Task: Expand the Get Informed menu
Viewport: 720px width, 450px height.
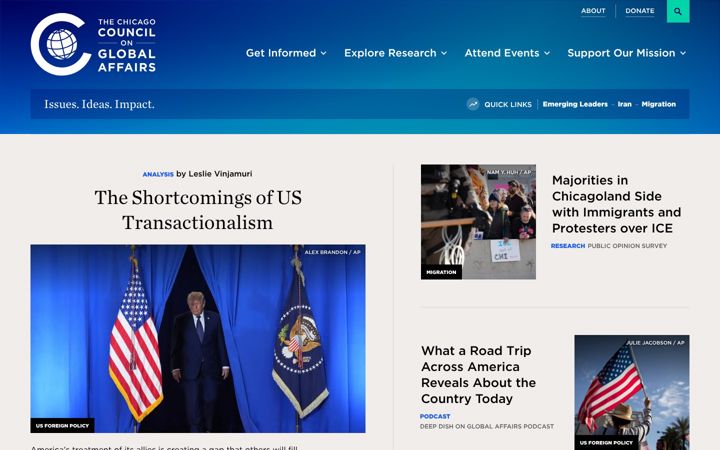Action: pos(286,53)
